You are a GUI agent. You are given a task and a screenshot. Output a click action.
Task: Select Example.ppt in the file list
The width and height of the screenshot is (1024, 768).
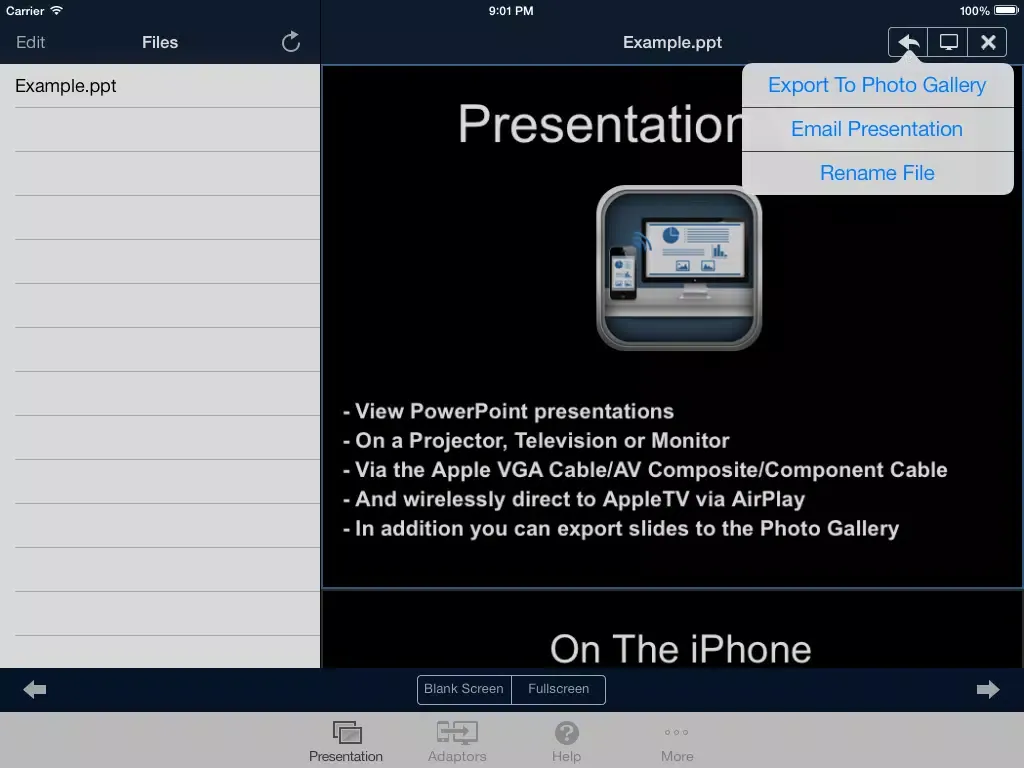coord(160,86)
